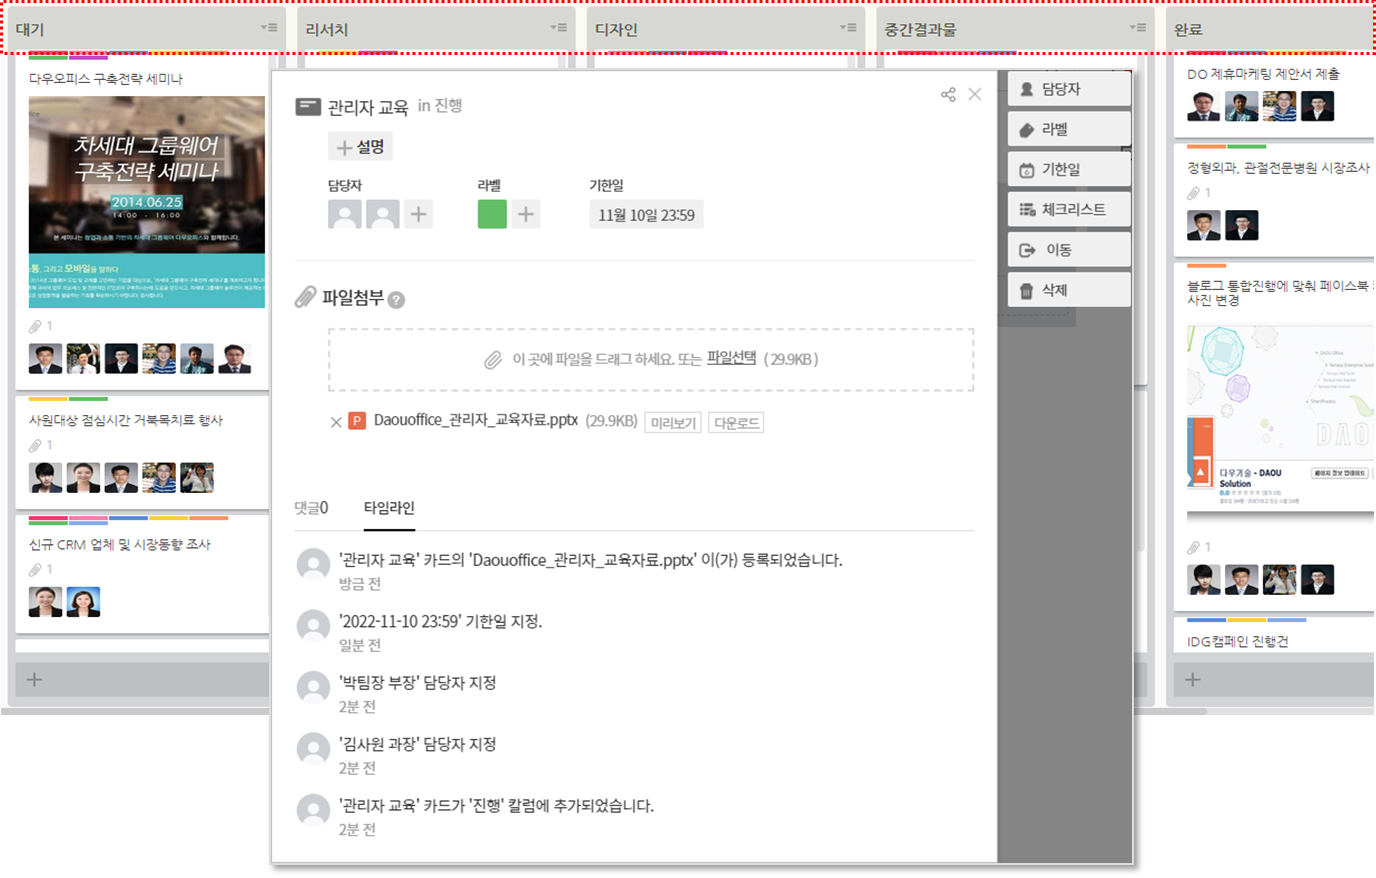1376x878 pixels.
Task: Open the 리서치 column dropdown menu
Action: coord(558,28)
